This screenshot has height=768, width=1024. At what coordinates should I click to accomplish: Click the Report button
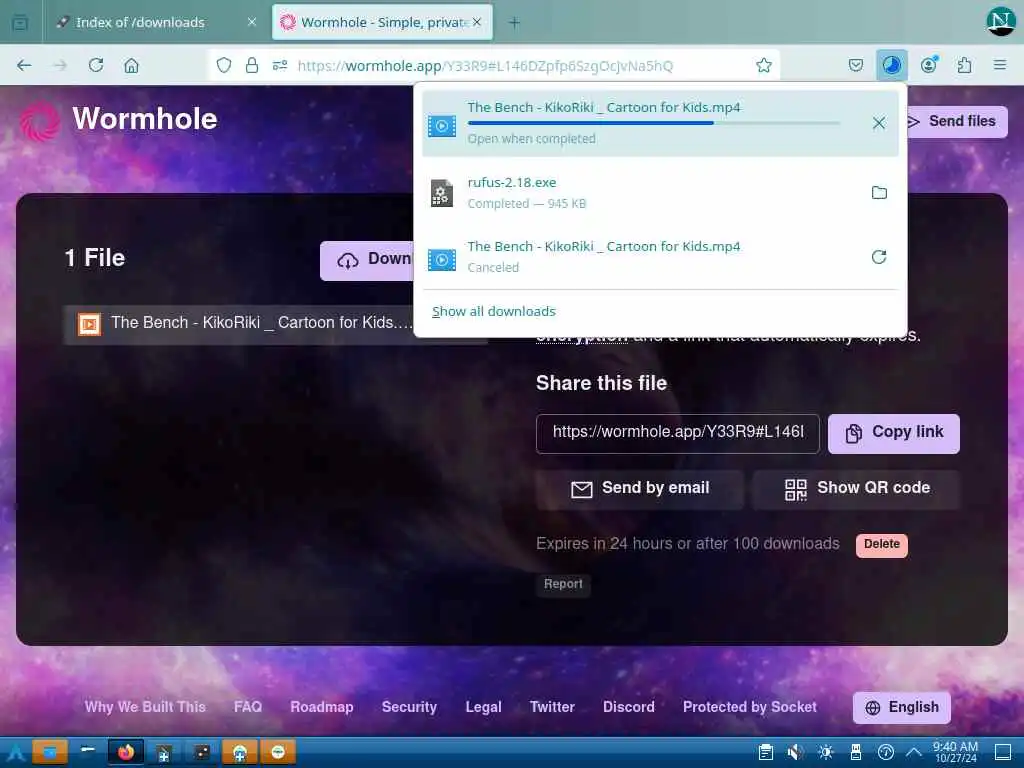pos(563,584)
